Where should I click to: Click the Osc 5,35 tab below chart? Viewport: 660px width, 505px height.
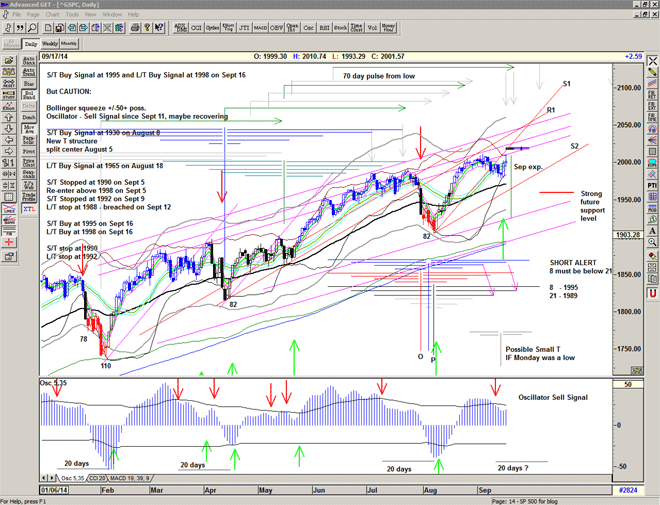pos(75,479)
